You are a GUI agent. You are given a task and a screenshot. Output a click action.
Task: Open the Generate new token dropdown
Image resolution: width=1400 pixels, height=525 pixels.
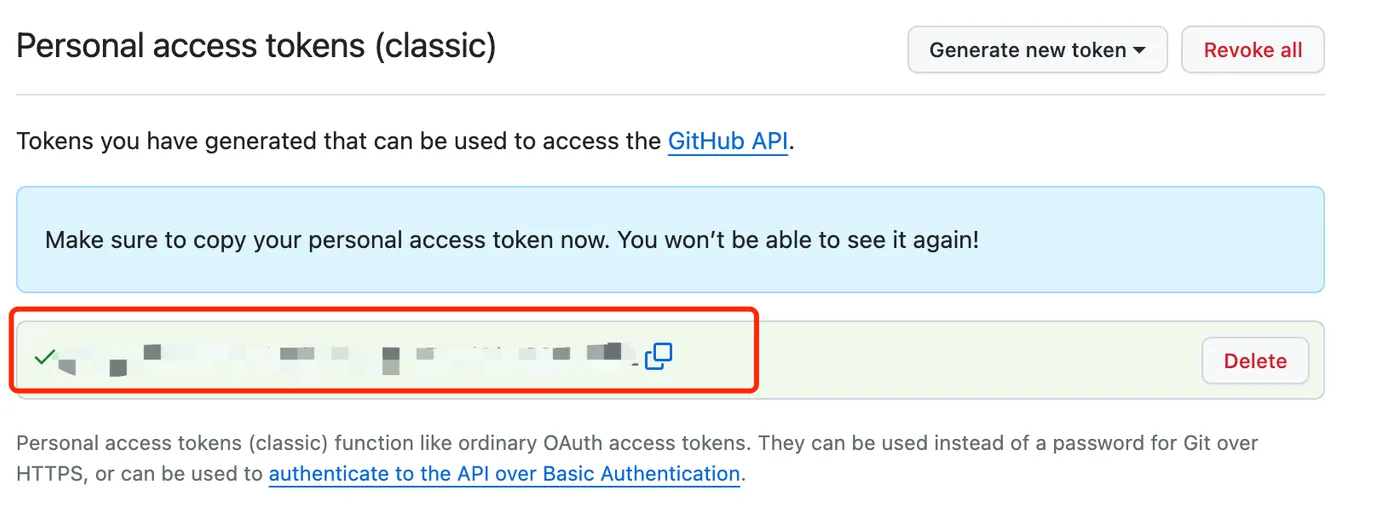pyautogui.click(x=1037, y=50)
